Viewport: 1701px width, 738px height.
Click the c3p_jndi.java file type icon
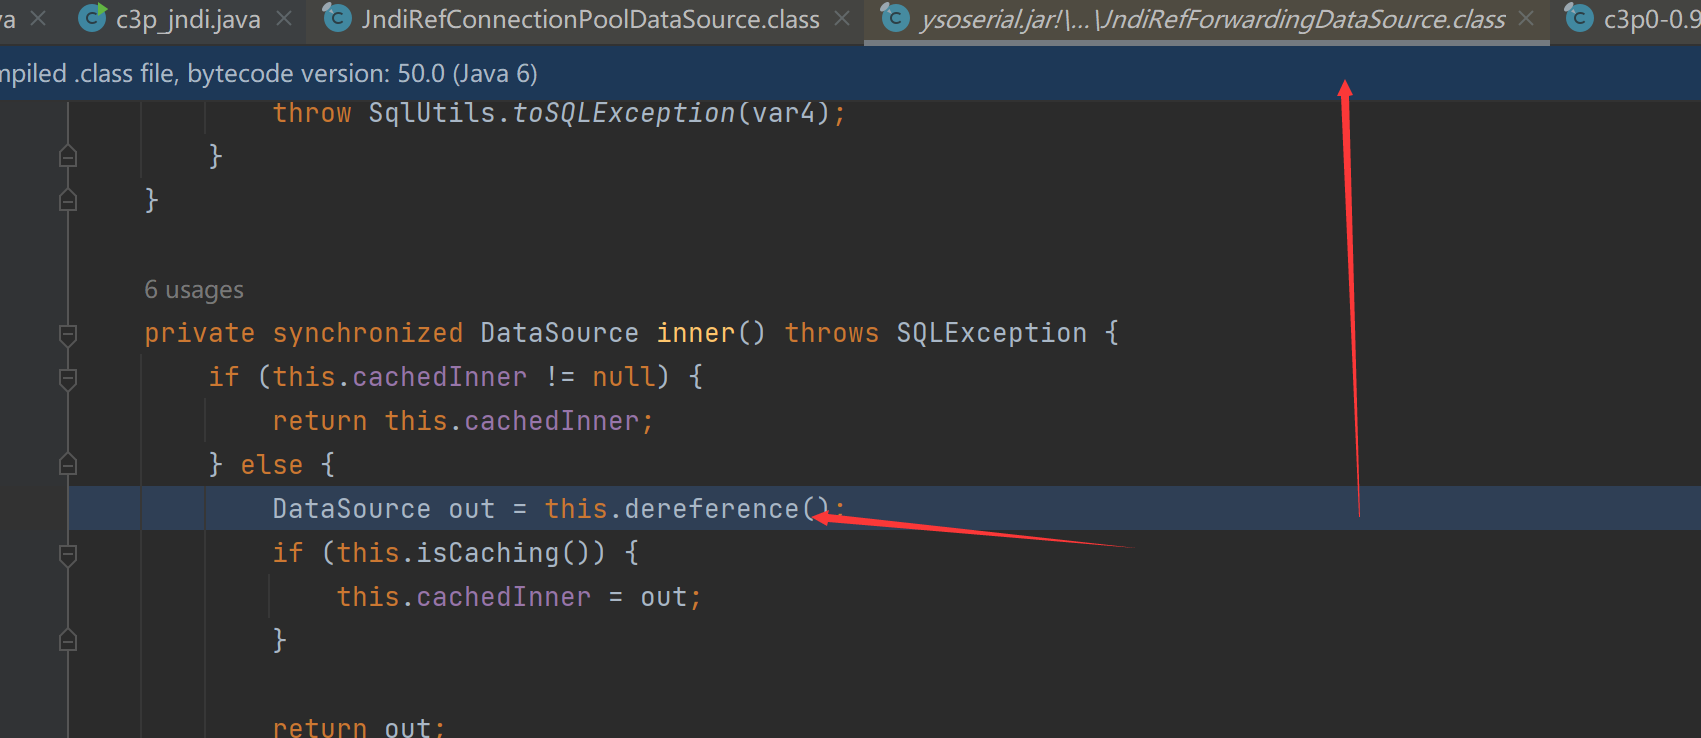pos(92,18)
